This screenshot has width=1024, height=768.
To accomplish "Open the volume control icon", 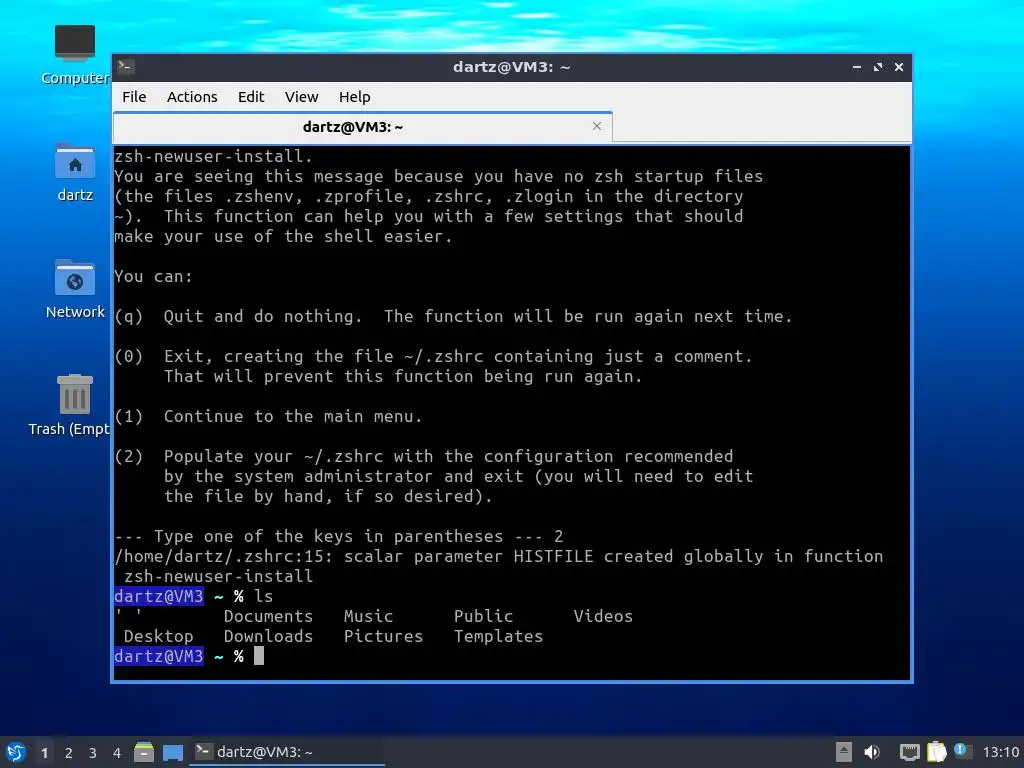I will [x=872, y=752].
